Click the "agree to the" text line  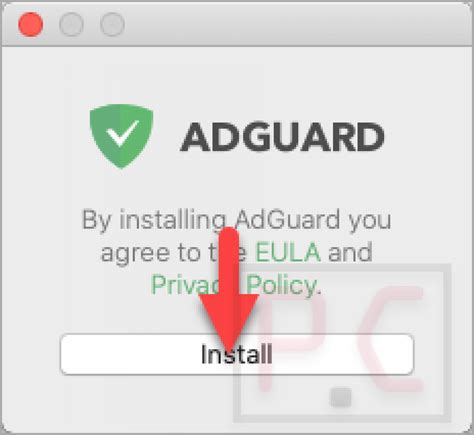tap(173, 253)
